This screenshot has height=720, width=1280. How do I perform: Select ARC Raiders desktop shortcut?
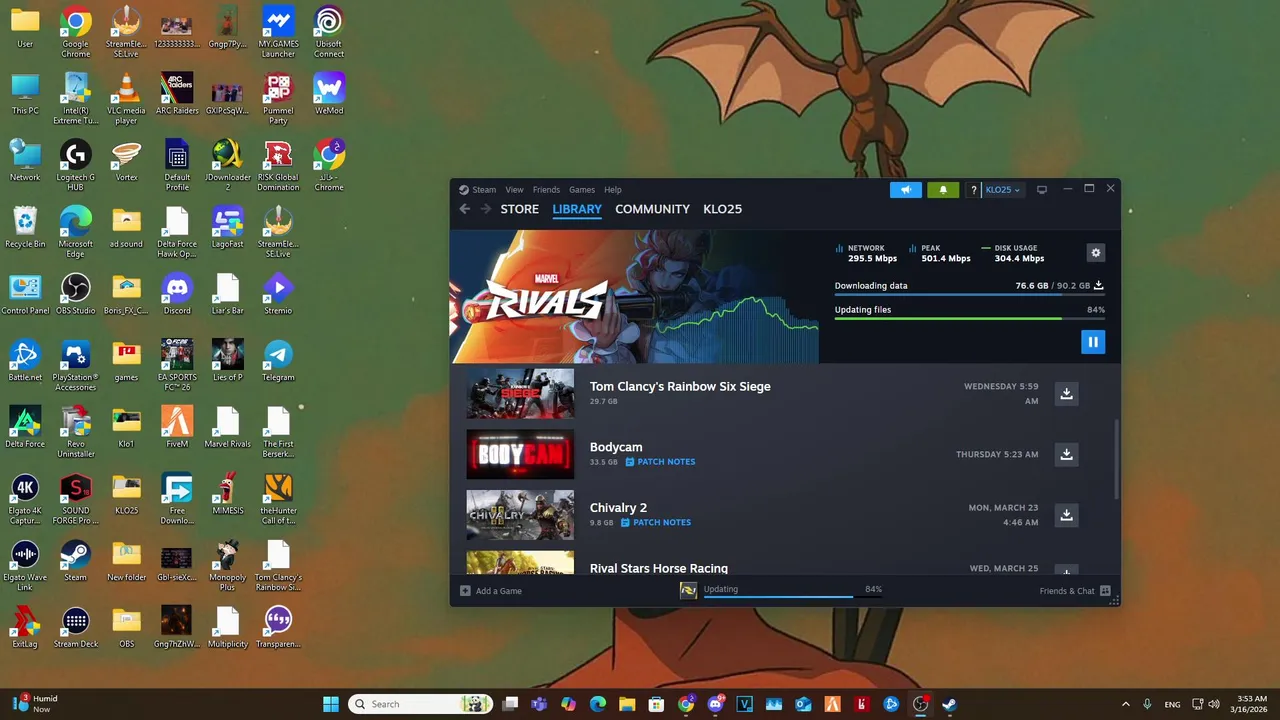(x=177, y=94)
